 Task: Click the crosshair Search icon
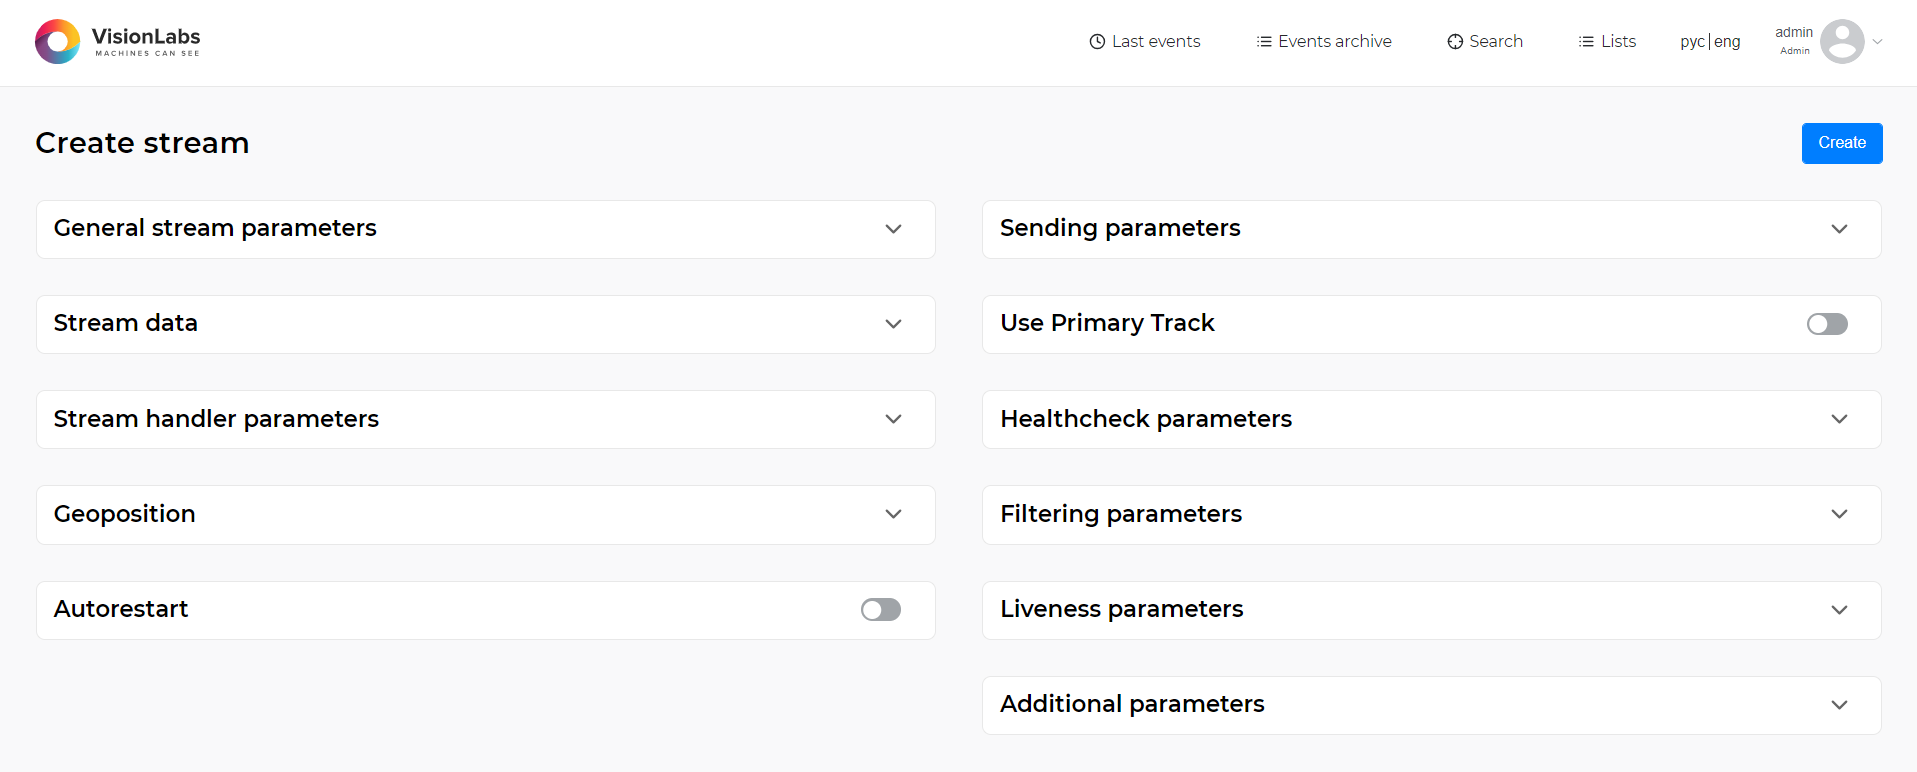1455,42
